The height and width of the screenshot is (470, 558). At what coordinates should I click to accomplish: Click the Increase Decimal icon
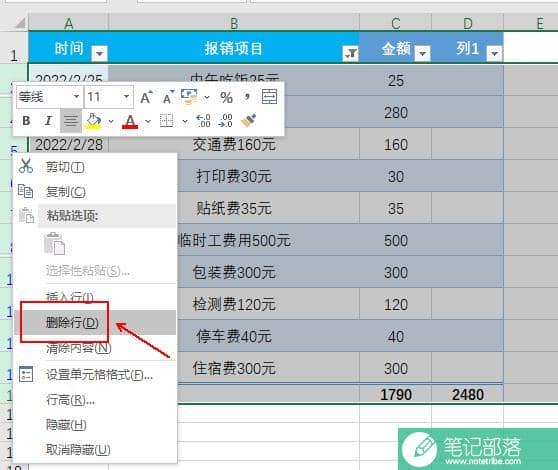pos(204,121)
